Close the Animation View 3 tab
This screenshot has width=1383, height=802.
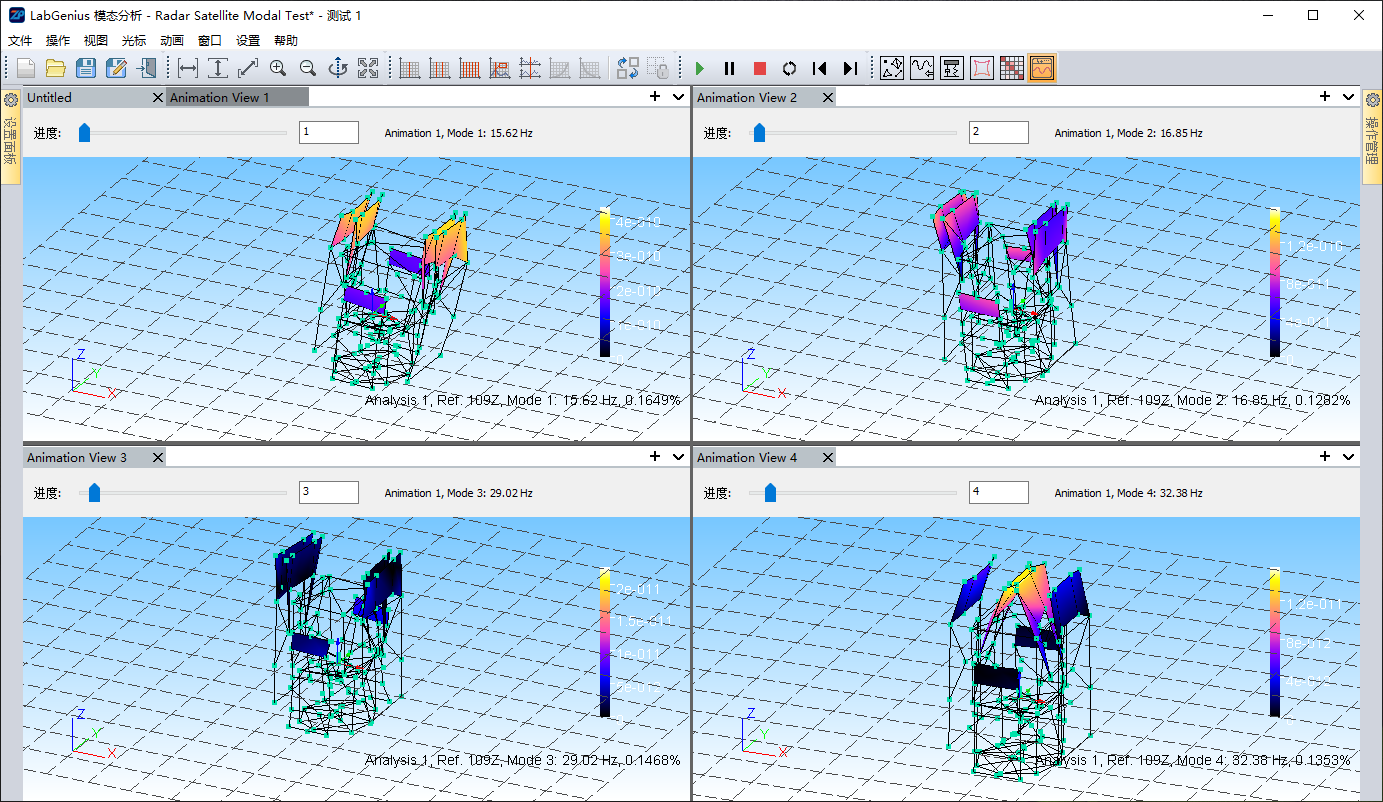[157, 457]
